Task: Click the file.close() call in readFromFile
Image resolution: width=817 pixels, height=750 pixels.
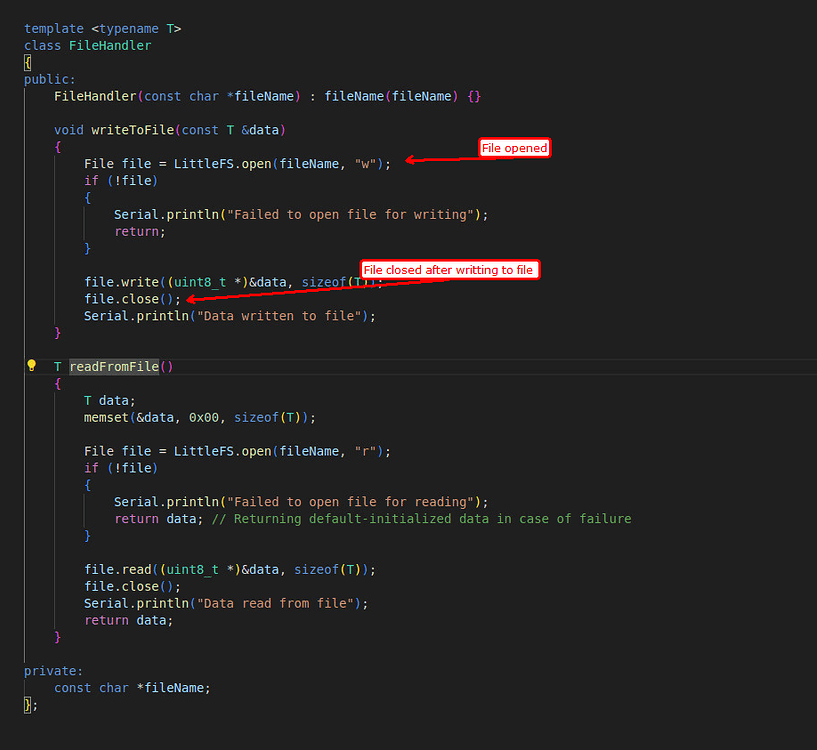Action: pyautogui.click(x=125, y=586)
